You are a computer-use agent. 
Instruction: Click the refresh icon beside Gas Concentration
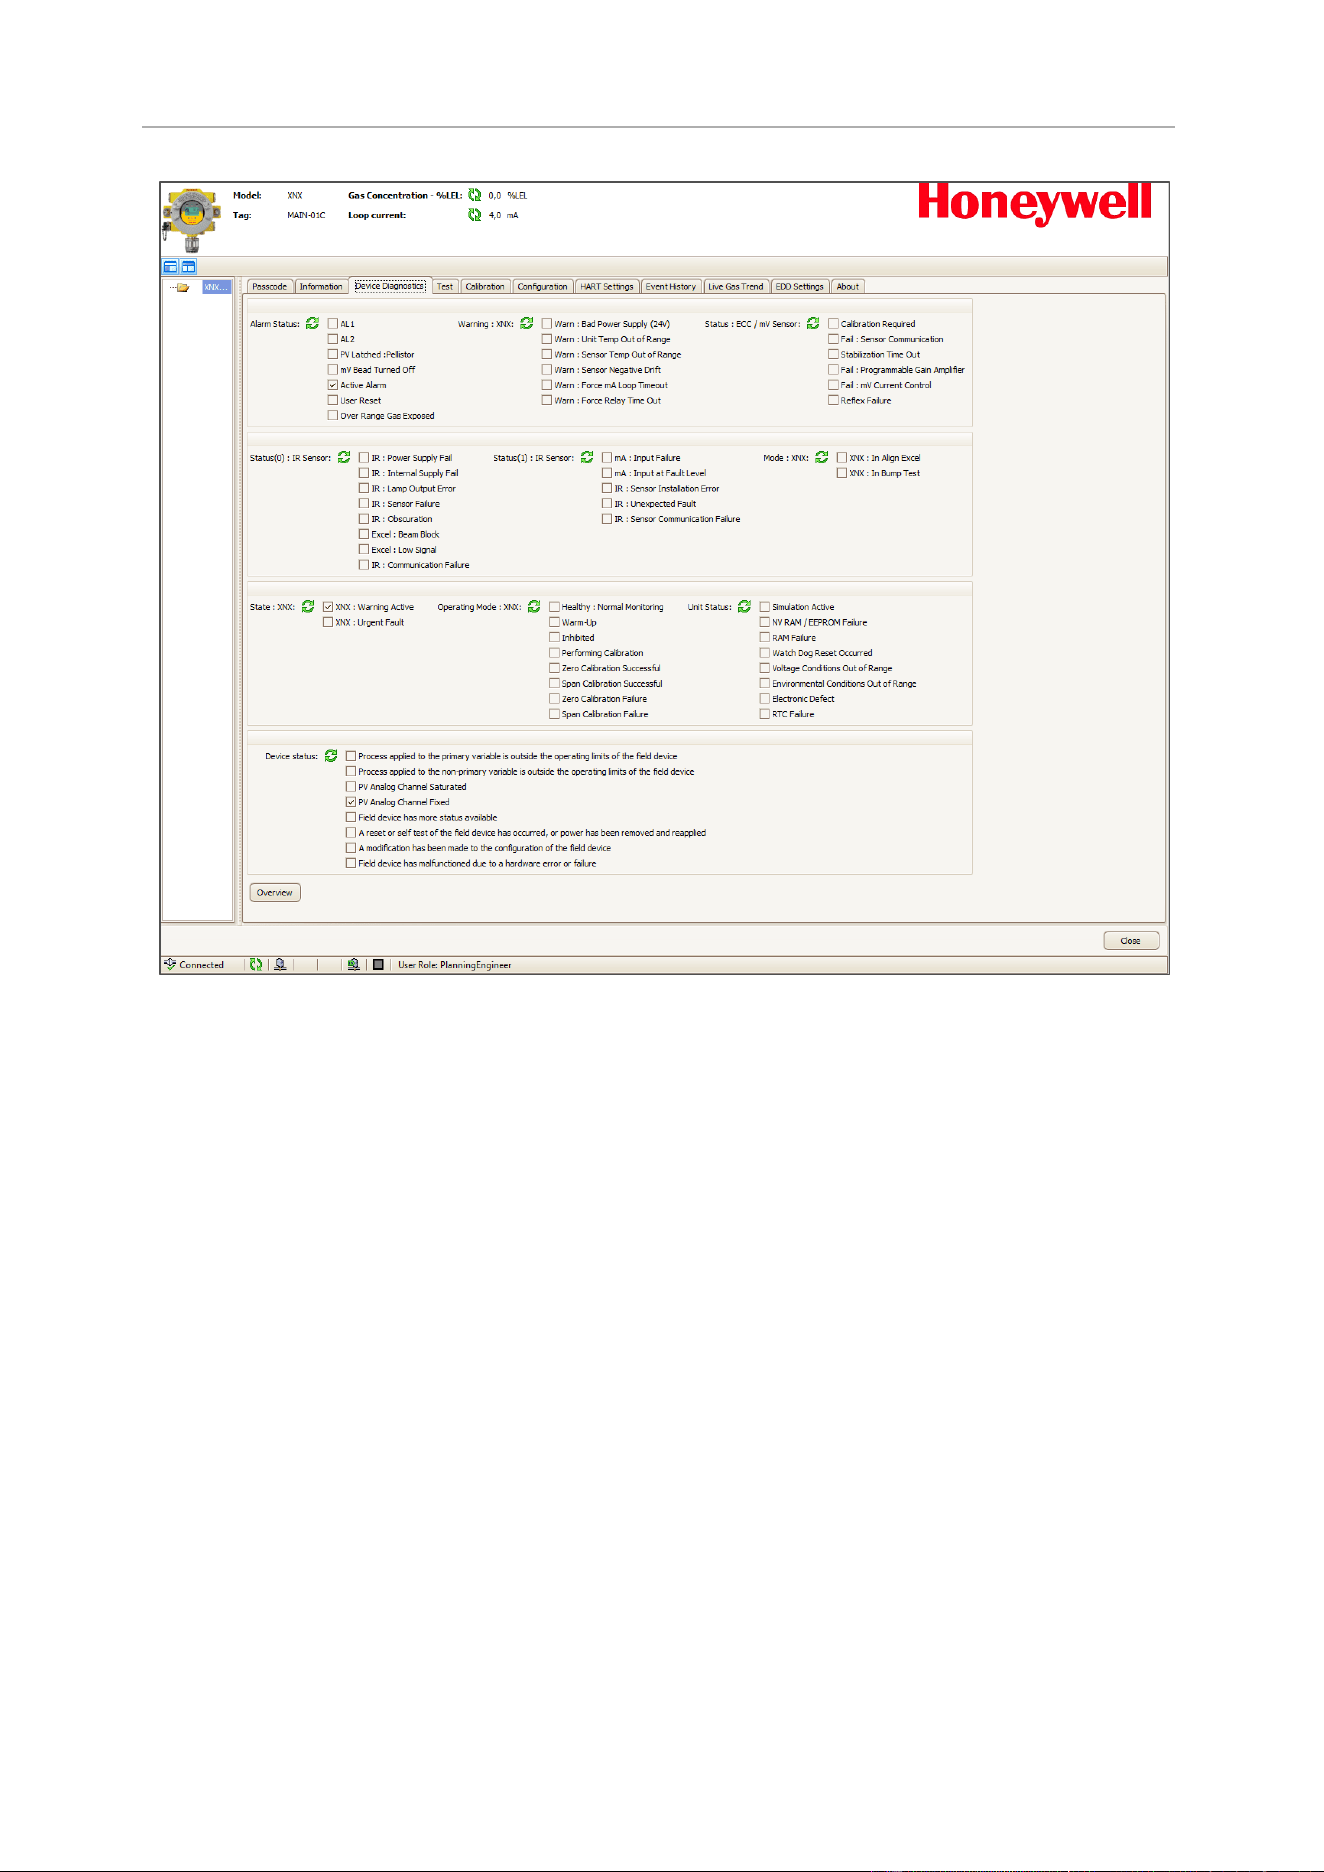click(x=475, y=196)
